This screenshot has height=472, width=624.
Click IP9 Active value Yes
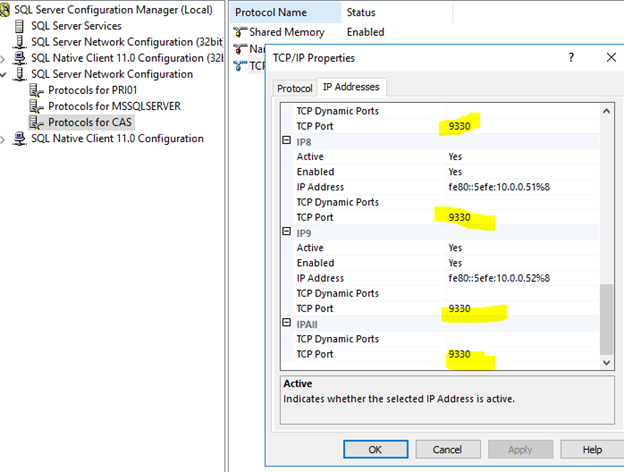click(x=455, y=248)
